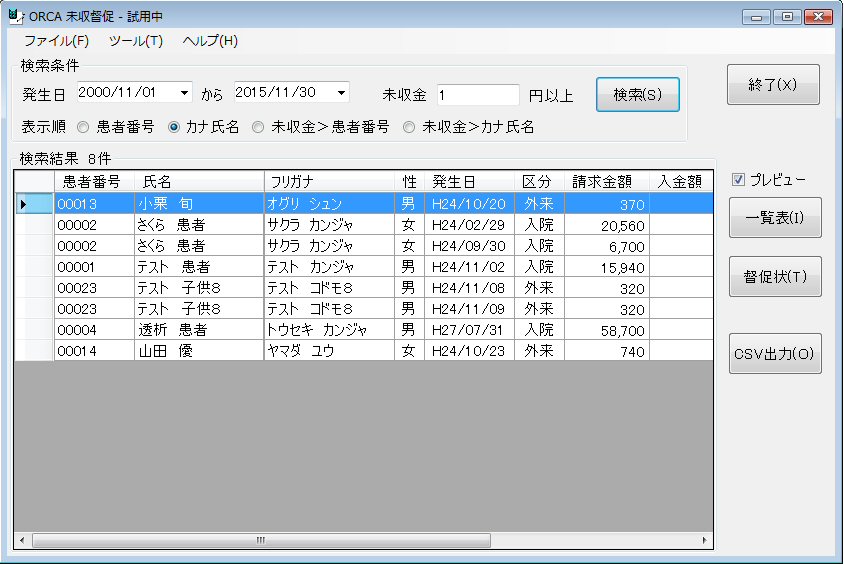
Task: Click the scroll-right arrow of results grid
Action: click(x=705, y=540)
